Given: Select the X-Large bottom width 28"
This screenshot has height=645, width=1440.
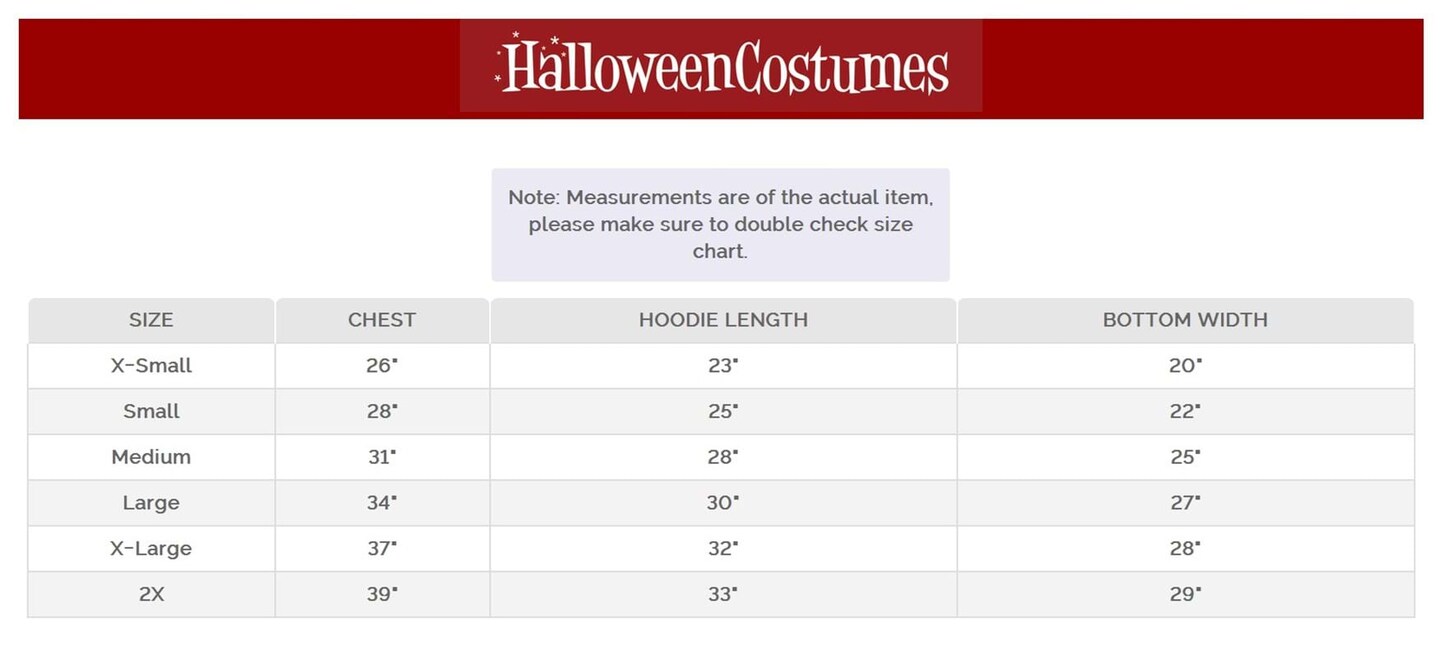Looking at the screenshot, I should click(x=1185, y=549).
